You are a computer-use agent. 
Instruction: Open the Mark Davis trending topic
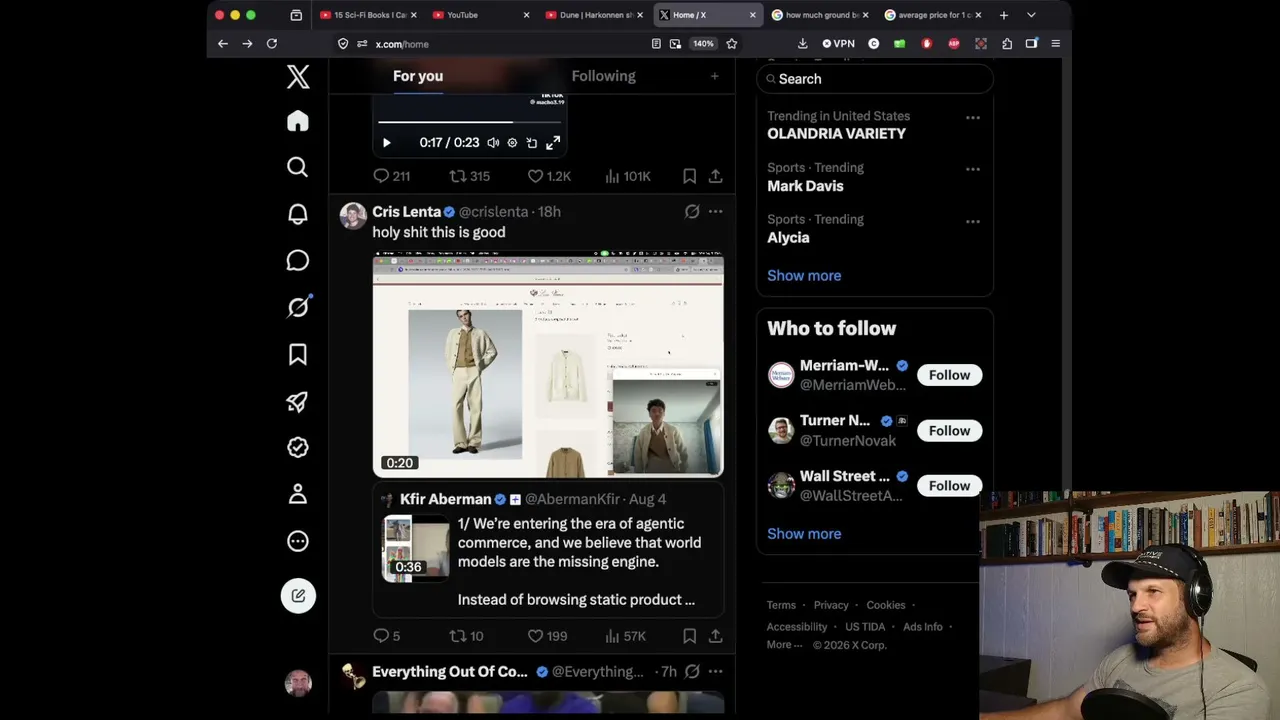(805, 186)
